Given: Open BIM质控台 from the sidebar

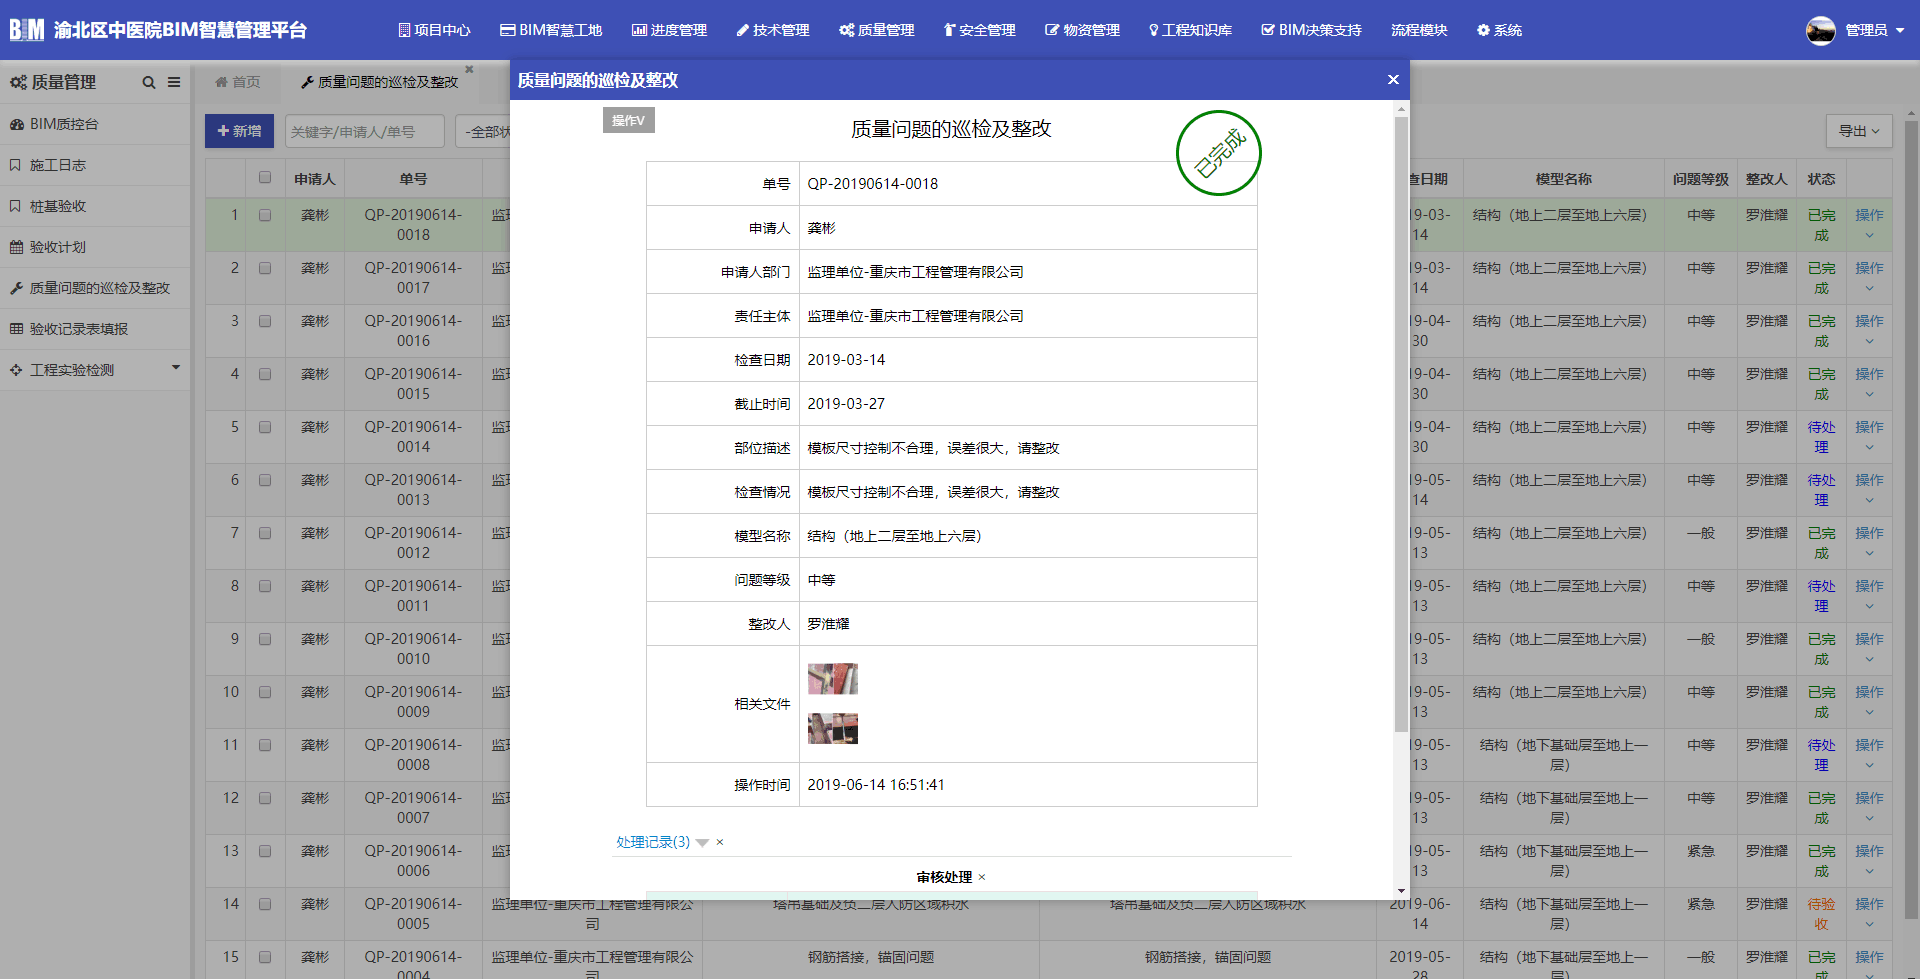Looking at the screenshot, I should click(x=64, y=124).
